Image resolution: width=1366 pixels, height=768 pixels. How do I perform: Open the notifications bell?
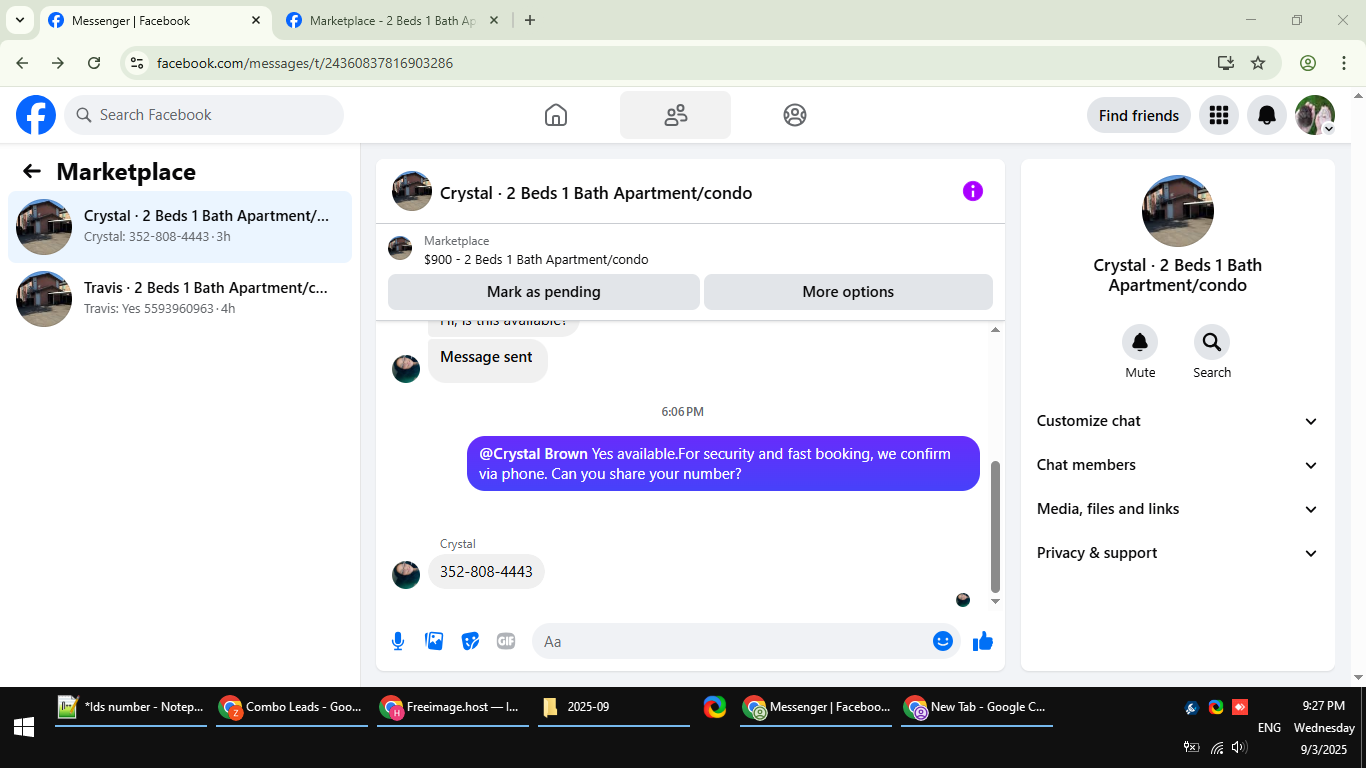(x=1267, y=115)
